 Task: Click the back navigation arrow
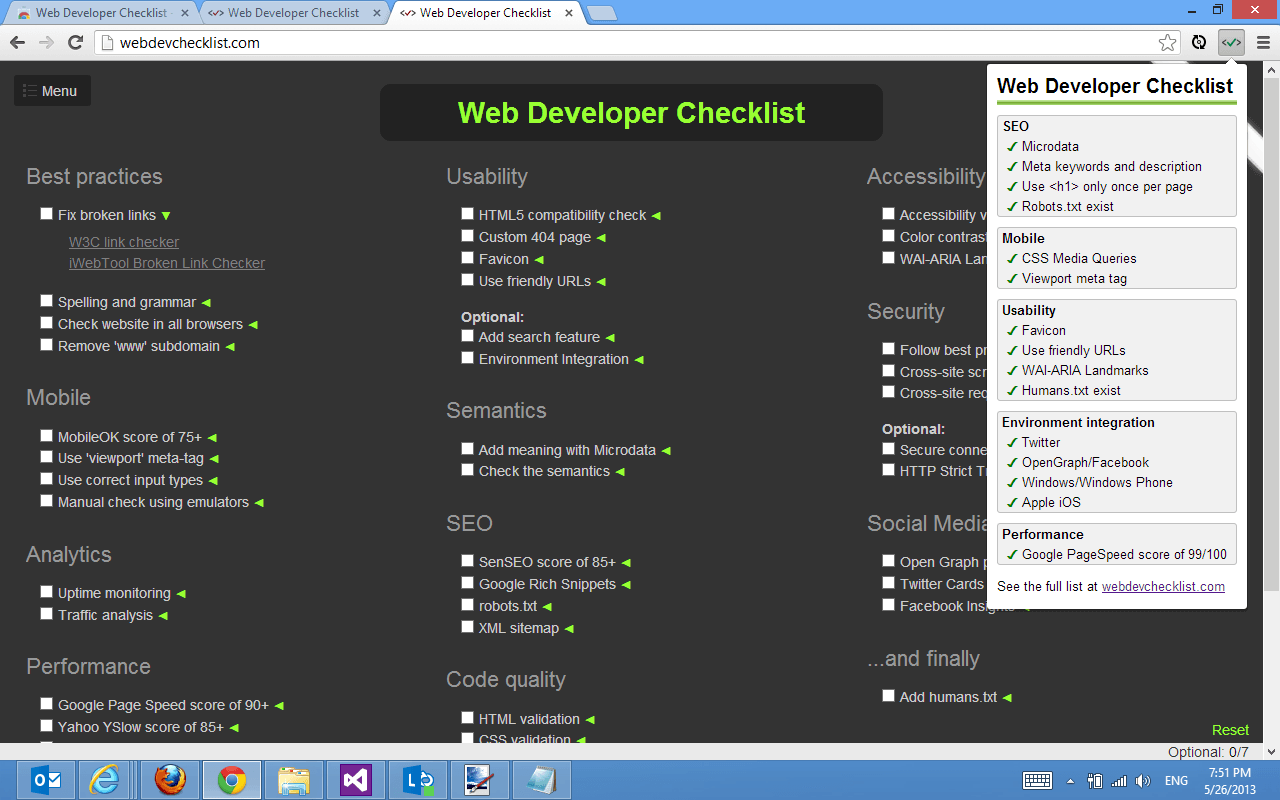click(16, 42)
